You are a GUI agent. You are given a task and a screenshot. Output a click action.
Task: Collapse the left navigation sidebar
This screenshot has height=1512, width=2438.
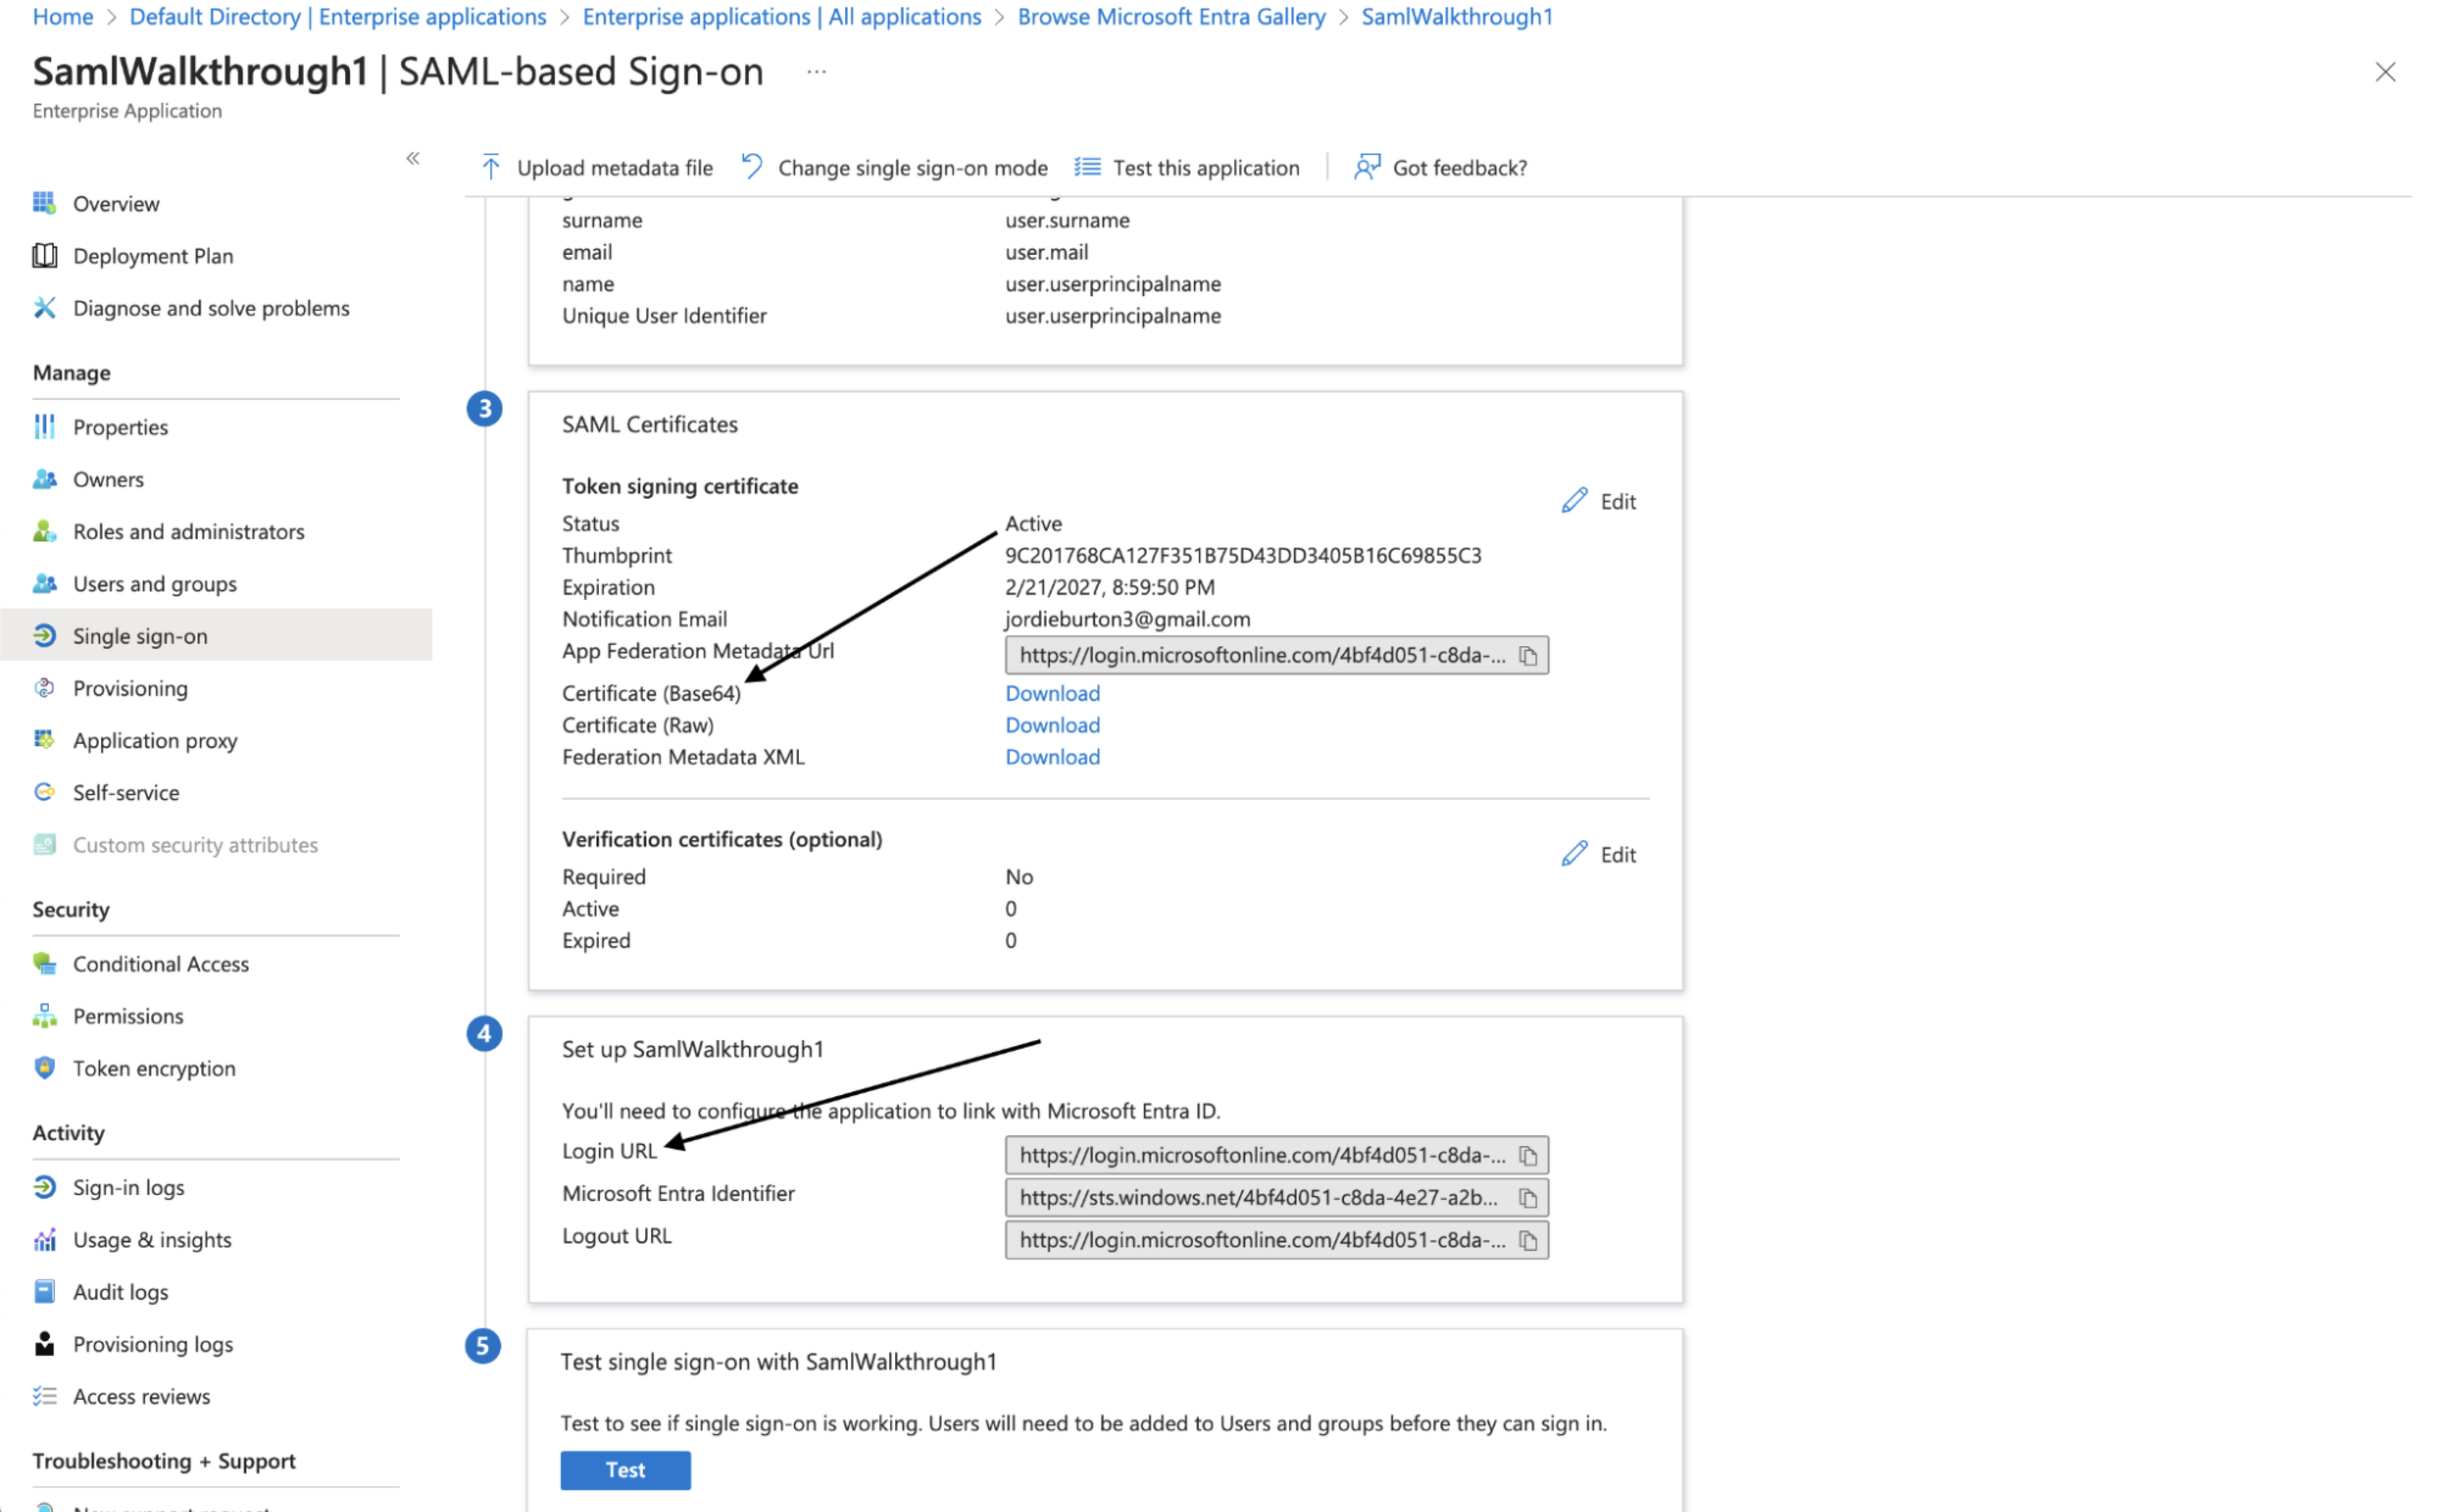tap(413, 158)
